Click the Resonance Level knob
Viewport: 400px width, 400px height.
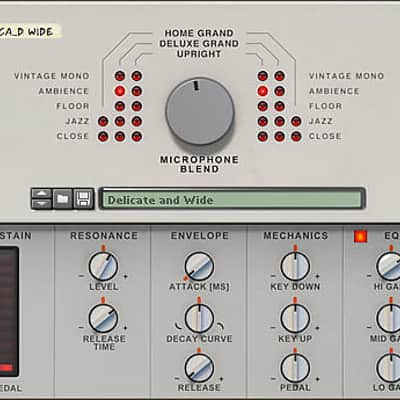pyautogui.click(x=103, y=266)
